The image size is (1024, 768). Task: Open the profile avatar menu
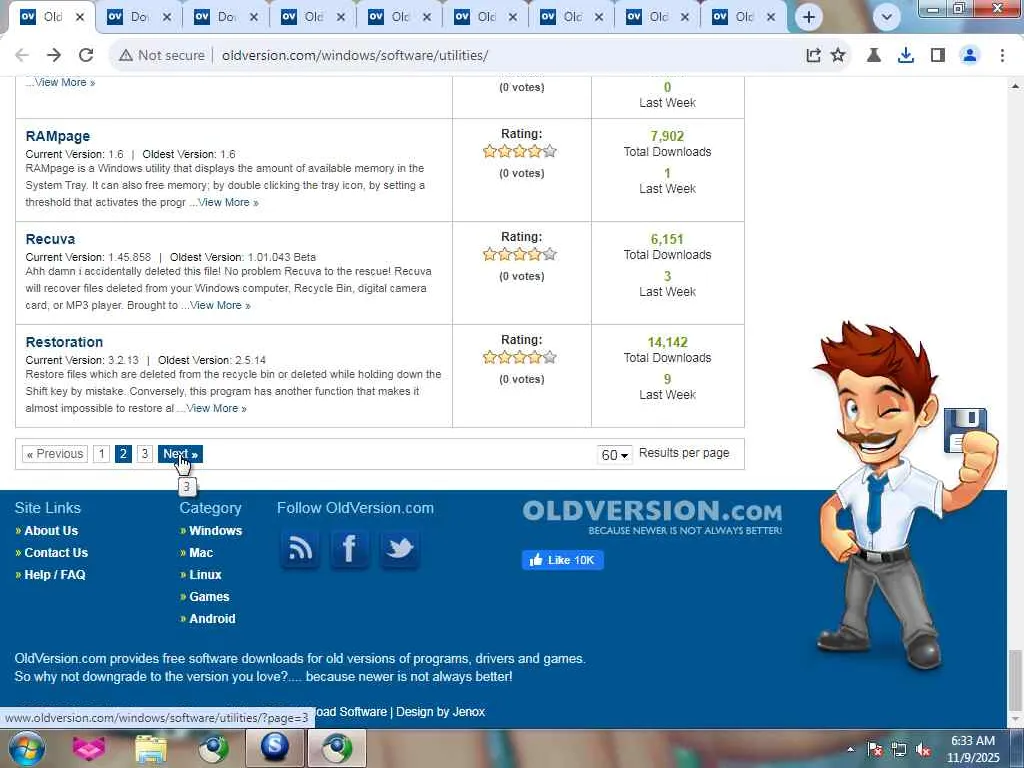tap(970, 56)
